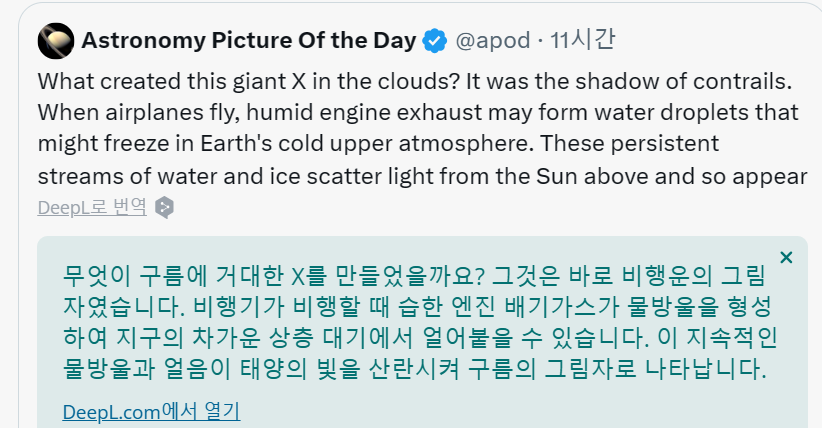The height and width of the screenshot is (428, 822).
Task: Open the APOD Saturn profile avatar
Action: [x=56, y=41]
